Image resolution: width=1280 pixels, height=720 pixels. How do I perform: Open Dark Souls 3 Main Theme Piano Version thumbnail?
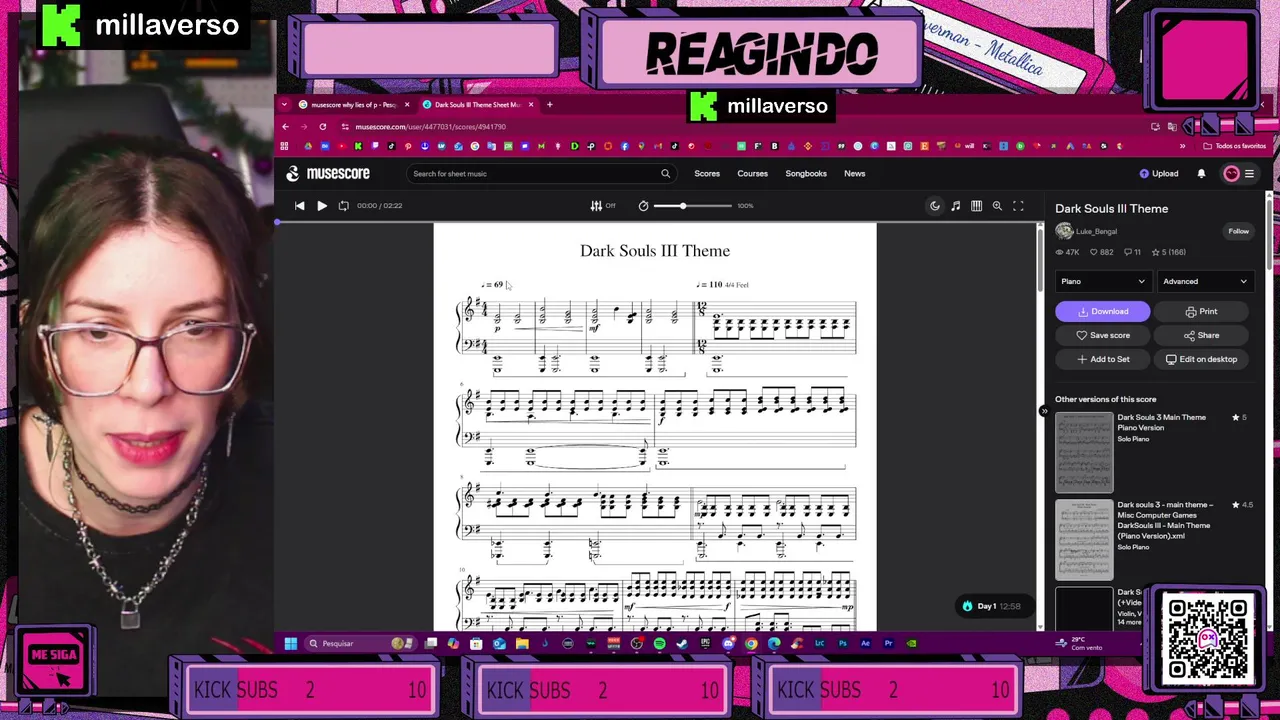click(x=1084, y=453)
